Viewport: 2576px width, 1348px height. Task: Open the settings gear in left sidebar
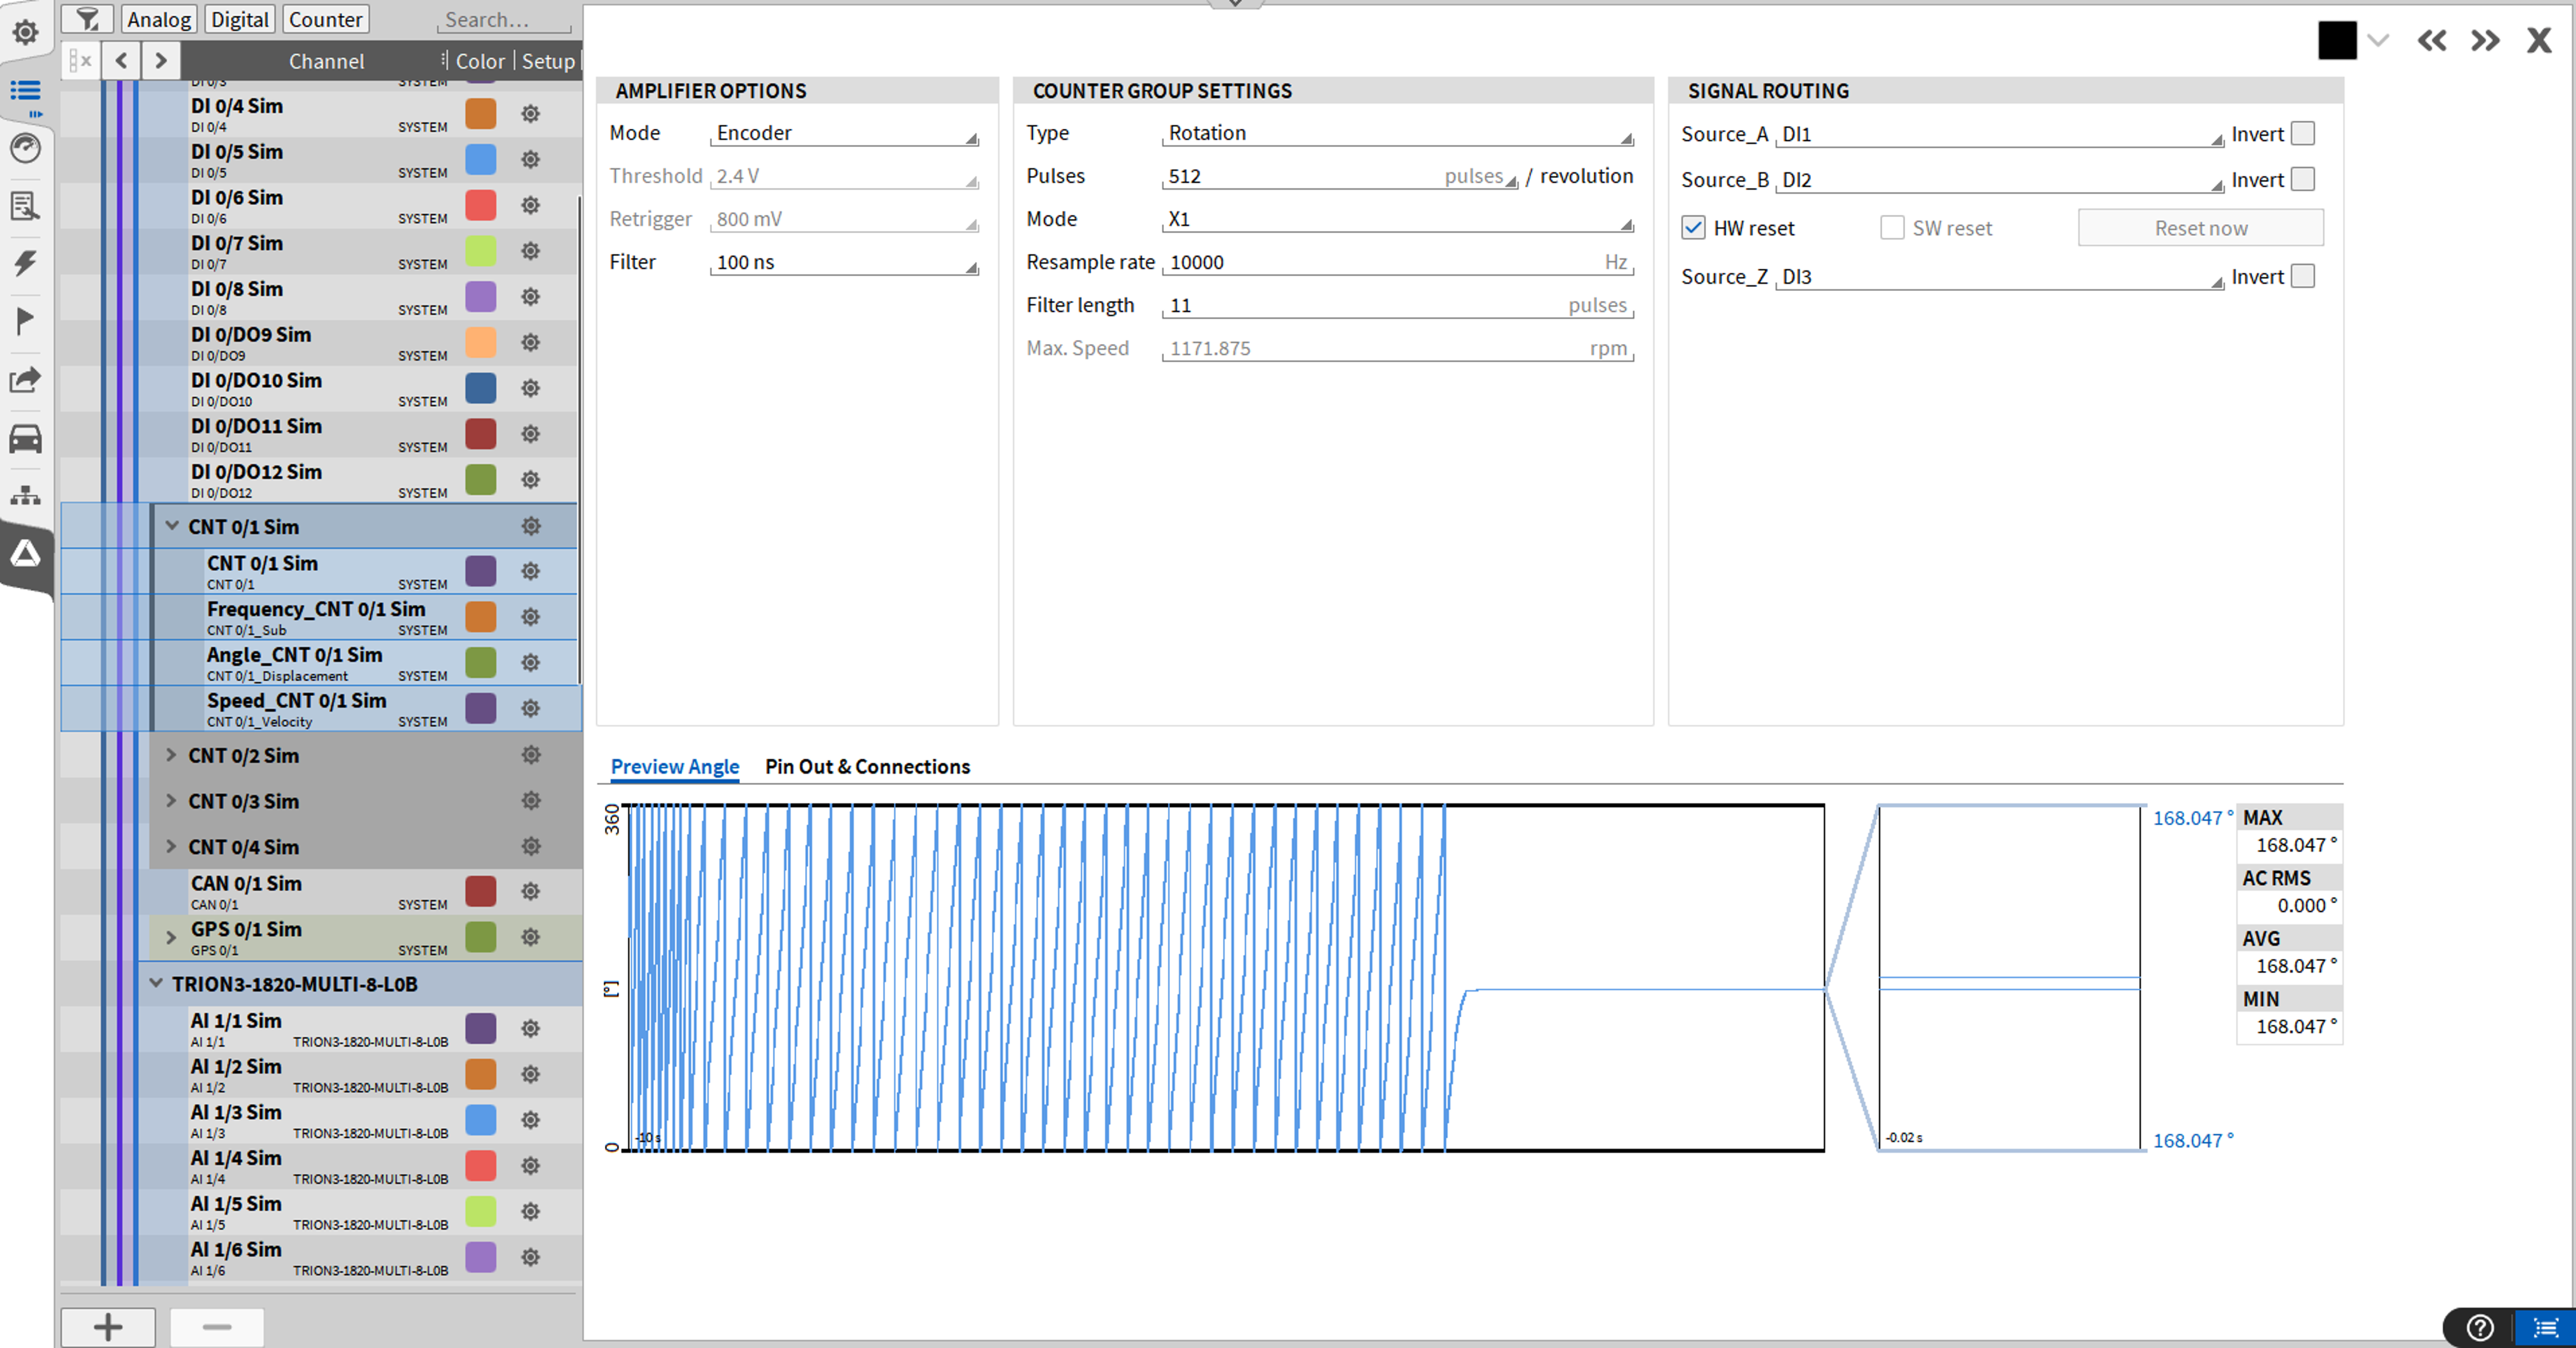[x=25, y=32]
